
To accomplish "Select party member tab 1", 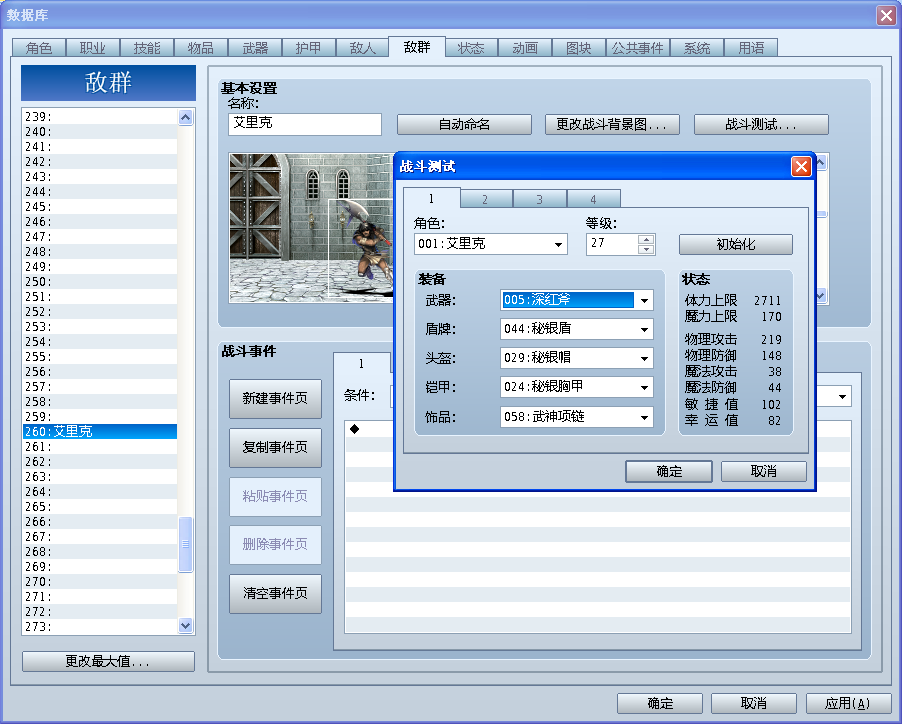I will 431,198.
